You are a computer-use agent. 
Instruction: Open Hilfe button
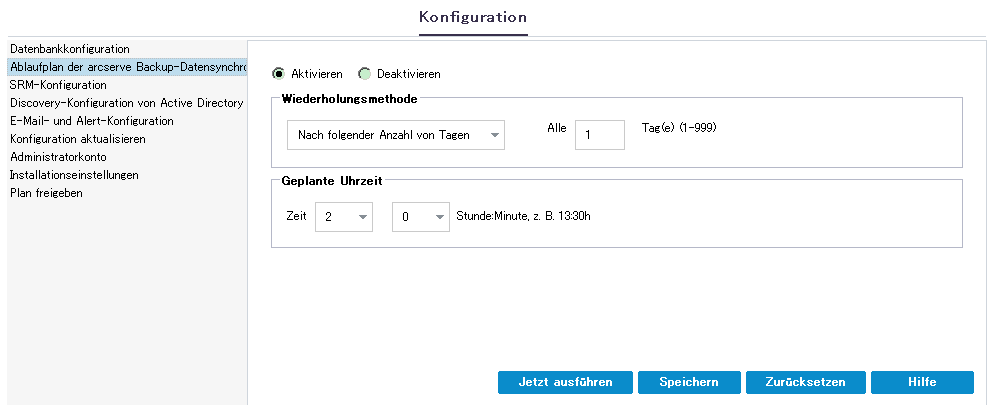(921, 382)
